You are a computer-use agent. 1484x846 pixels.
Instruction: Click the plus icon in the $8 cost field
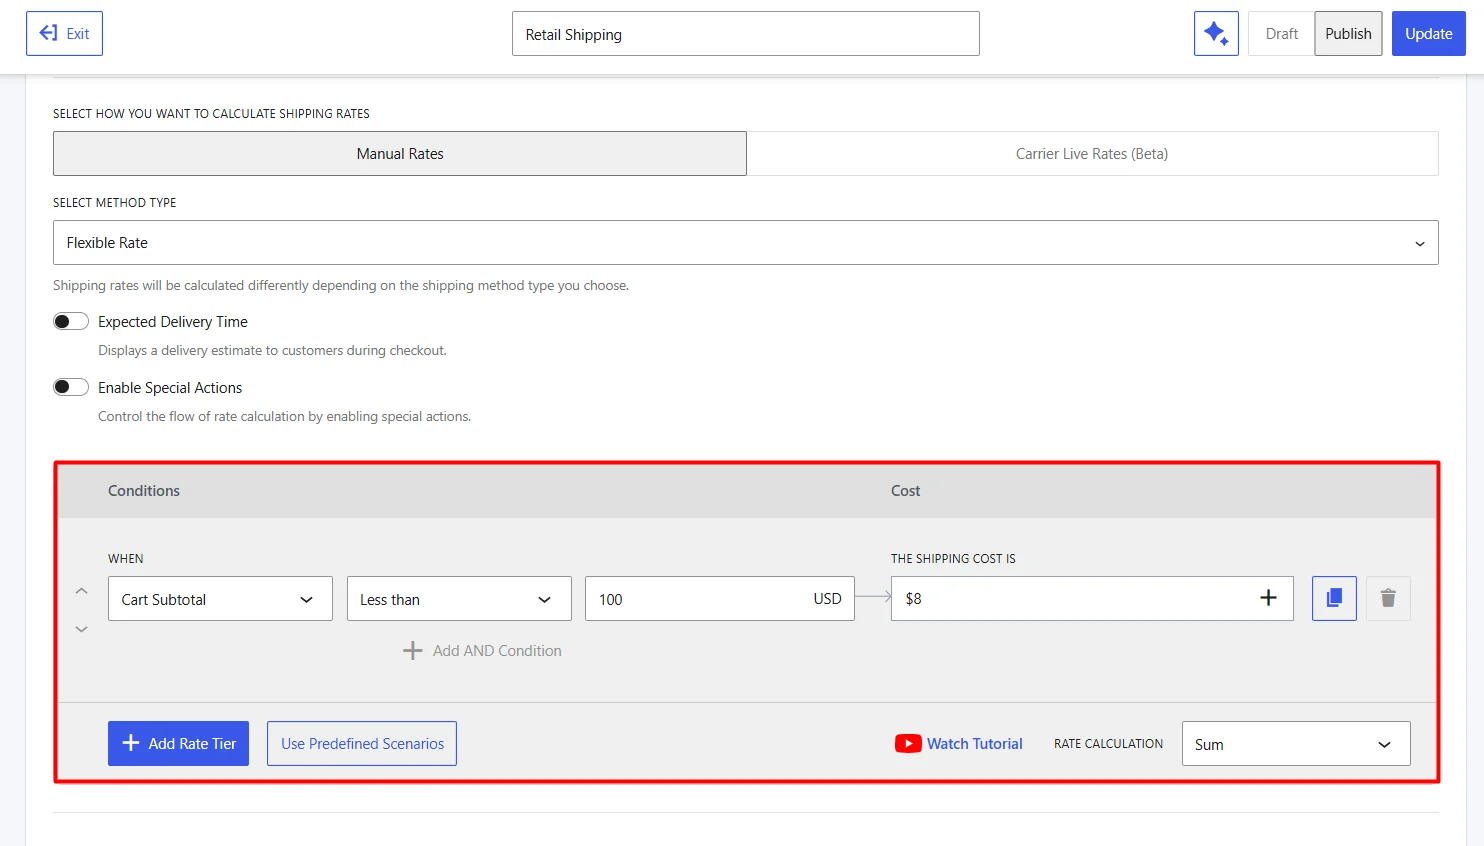(1268, 598)
